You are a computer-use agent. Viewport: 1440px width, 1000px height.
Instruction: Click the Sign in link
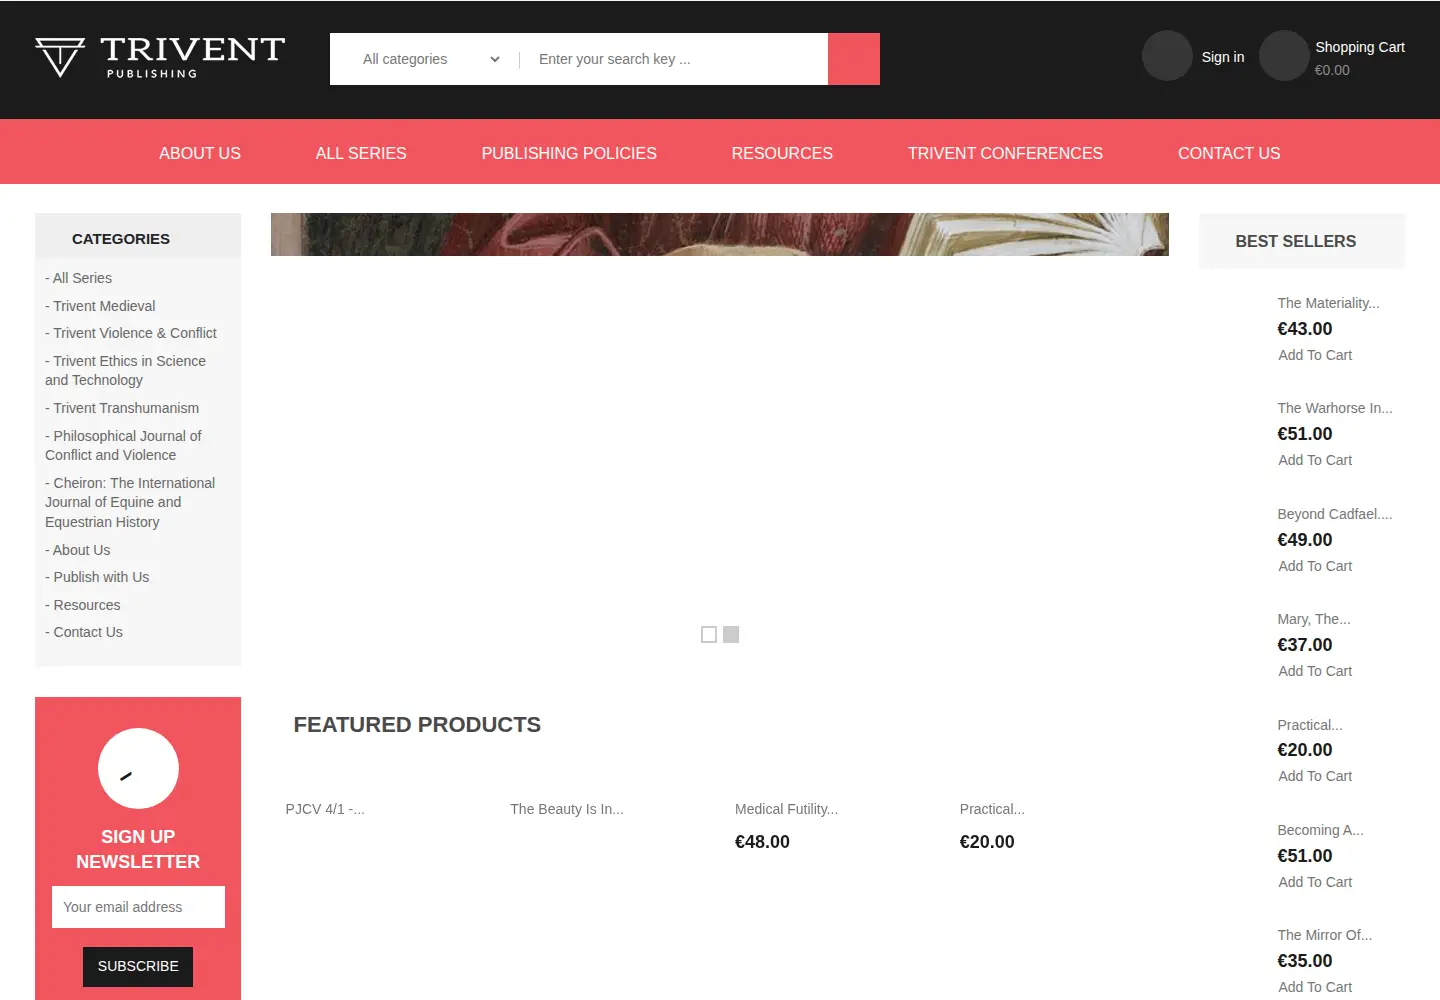(1223, 57)
